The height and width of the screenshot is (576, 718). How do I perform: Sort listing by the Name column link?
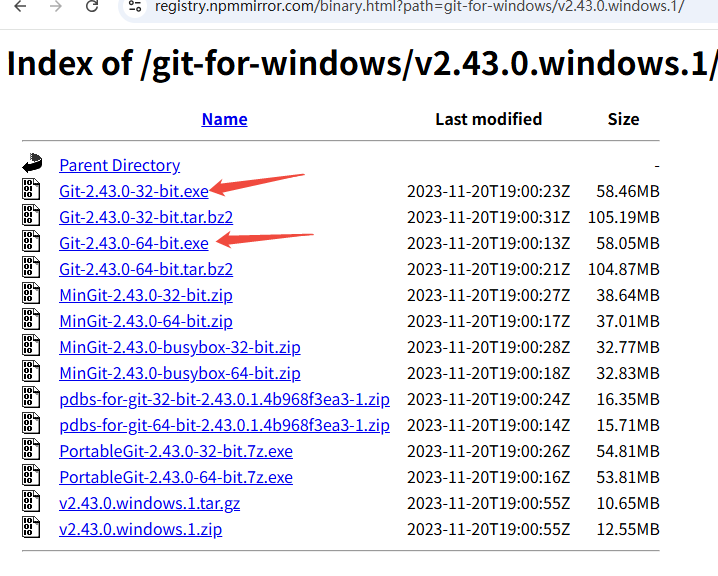(224, 119)
